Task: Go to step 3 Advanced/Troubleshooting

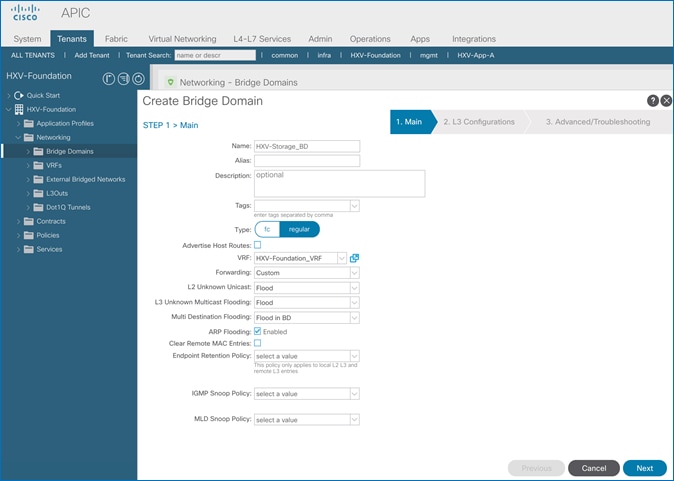Action: click(x=598, y=122)
